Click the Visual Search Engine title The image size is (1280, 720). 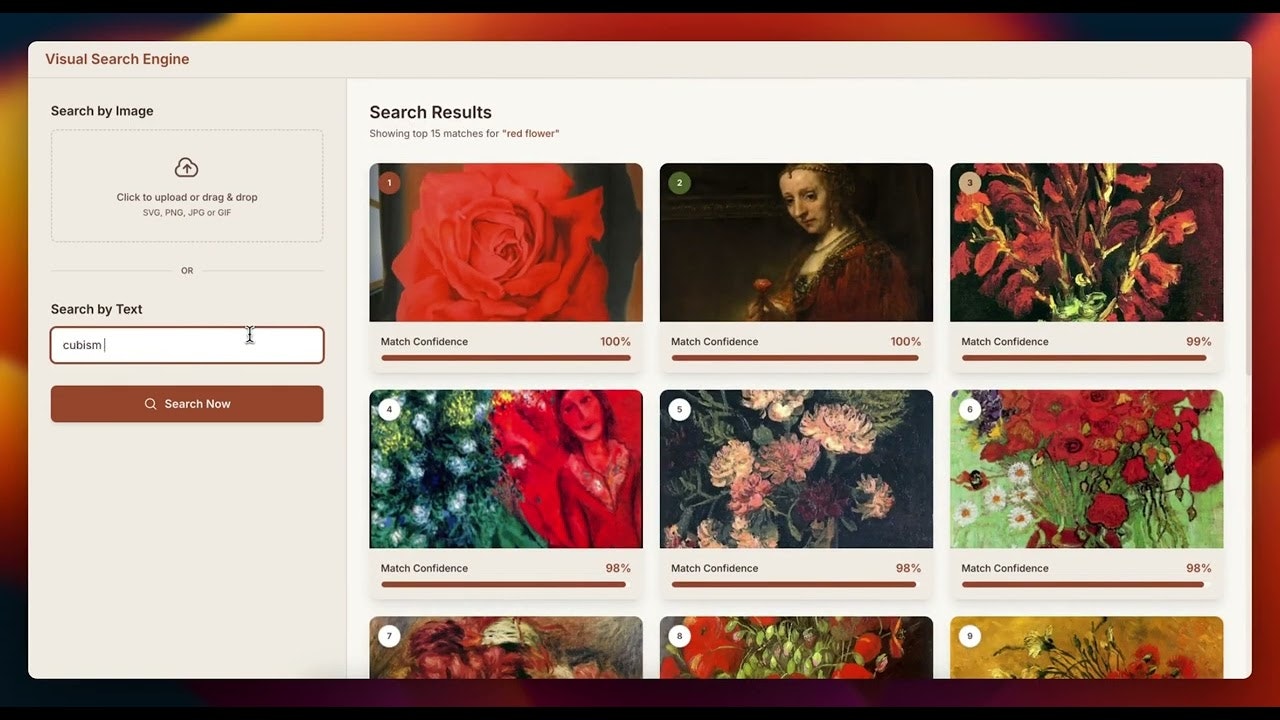coord(117,59)
